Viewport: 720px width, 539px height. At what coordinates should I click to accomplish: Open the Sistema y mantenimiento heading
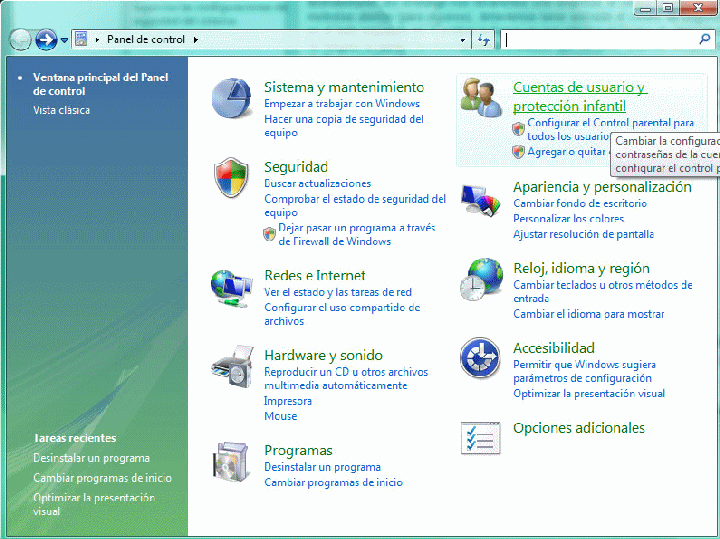click(x=344, y=87)
